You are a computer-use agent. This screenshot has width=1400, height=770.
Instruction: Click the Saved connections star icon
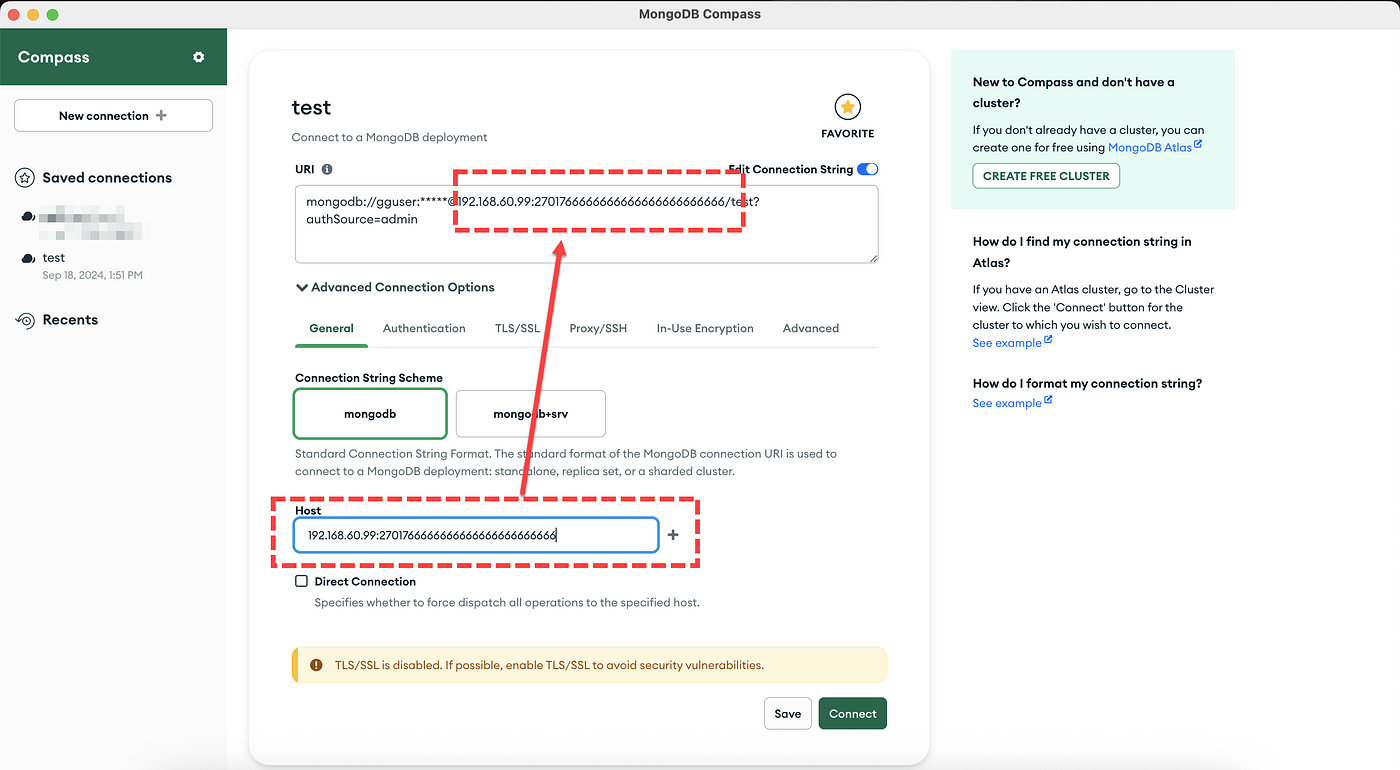point(26,178)
